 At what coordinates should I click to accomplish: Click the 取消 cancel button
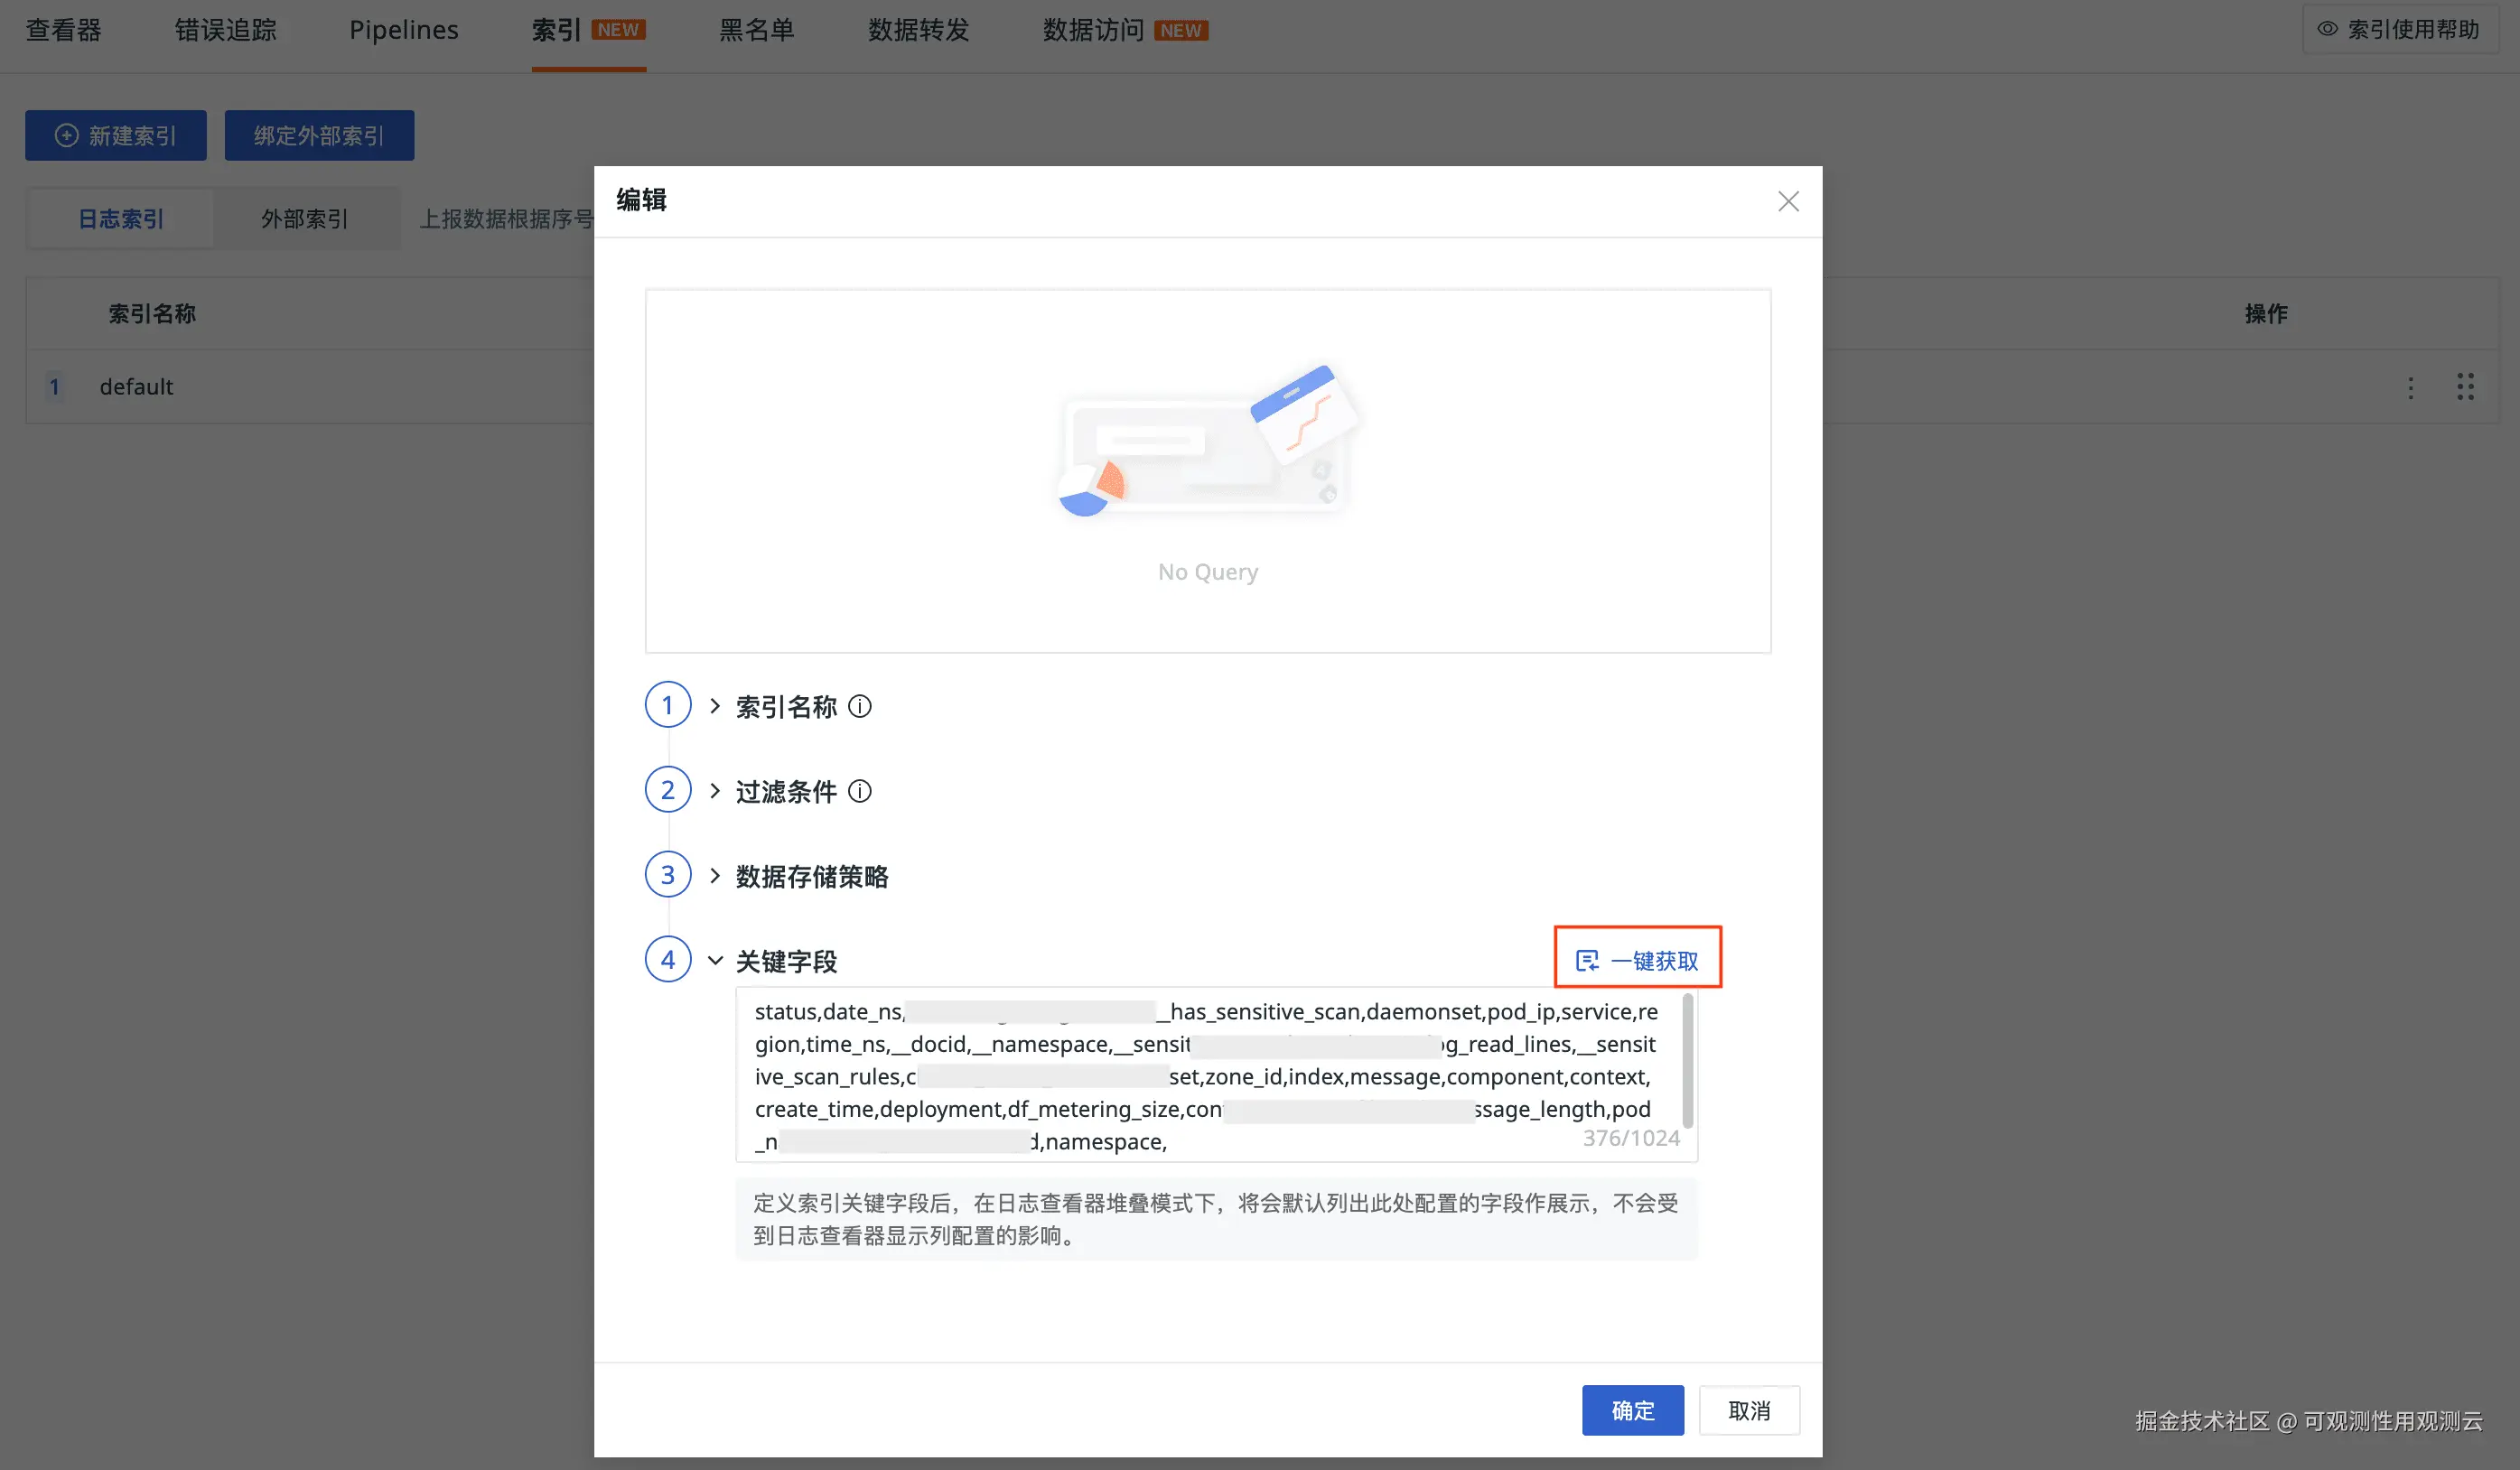point(1749,1410)
